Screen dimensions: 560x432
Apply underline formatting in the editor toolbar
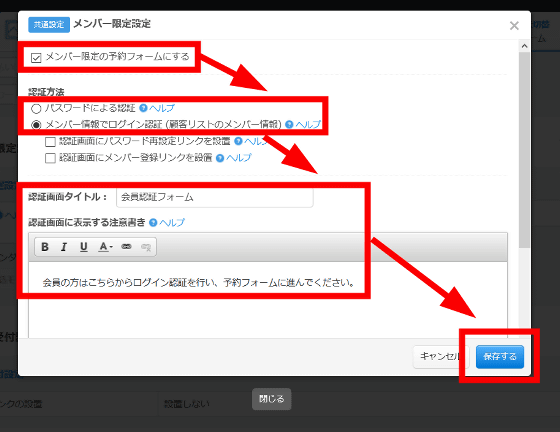pos(84,247)
